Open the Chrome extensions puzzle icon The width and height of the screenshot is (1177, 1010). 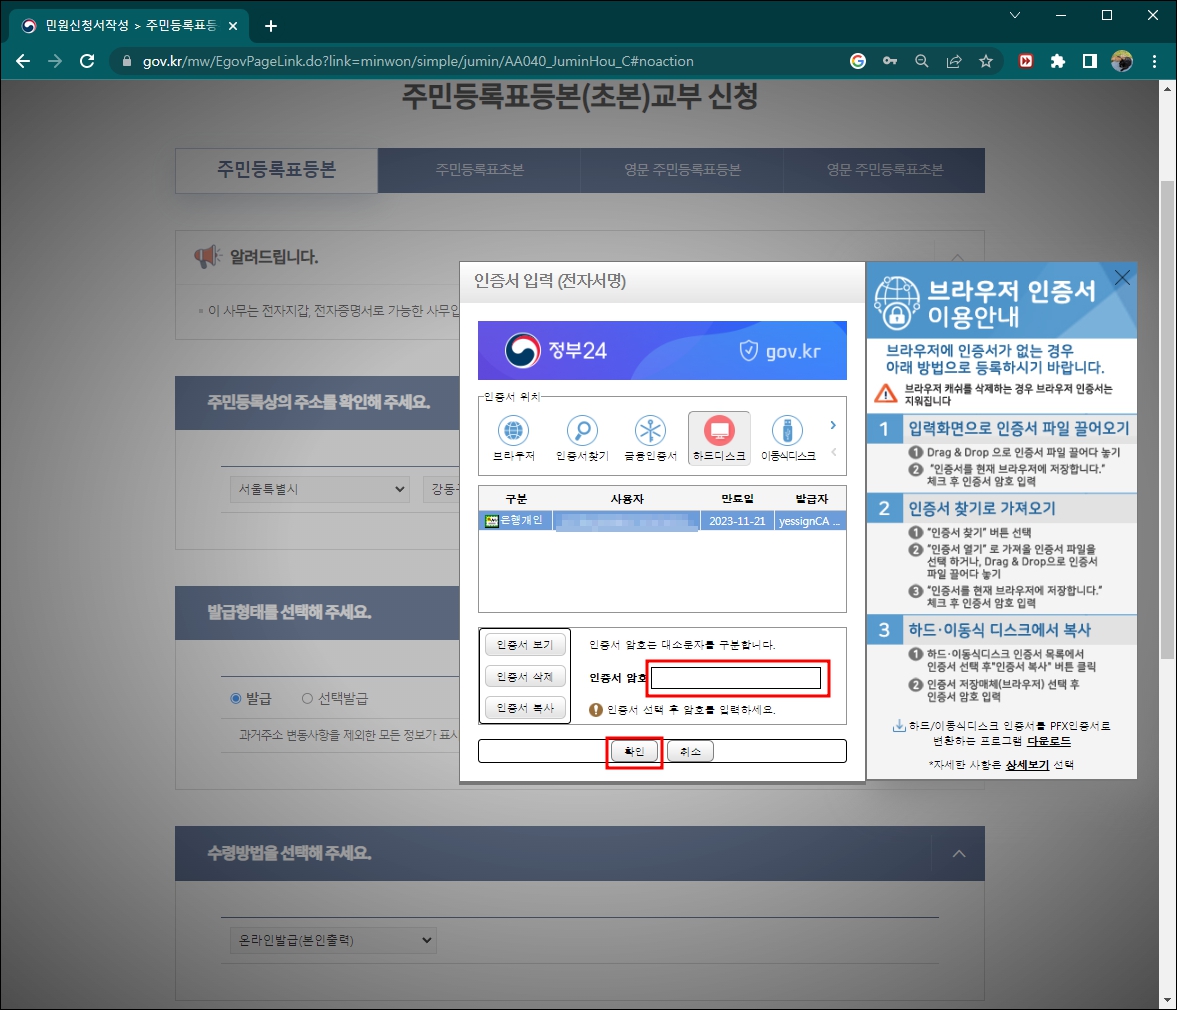1057,61
